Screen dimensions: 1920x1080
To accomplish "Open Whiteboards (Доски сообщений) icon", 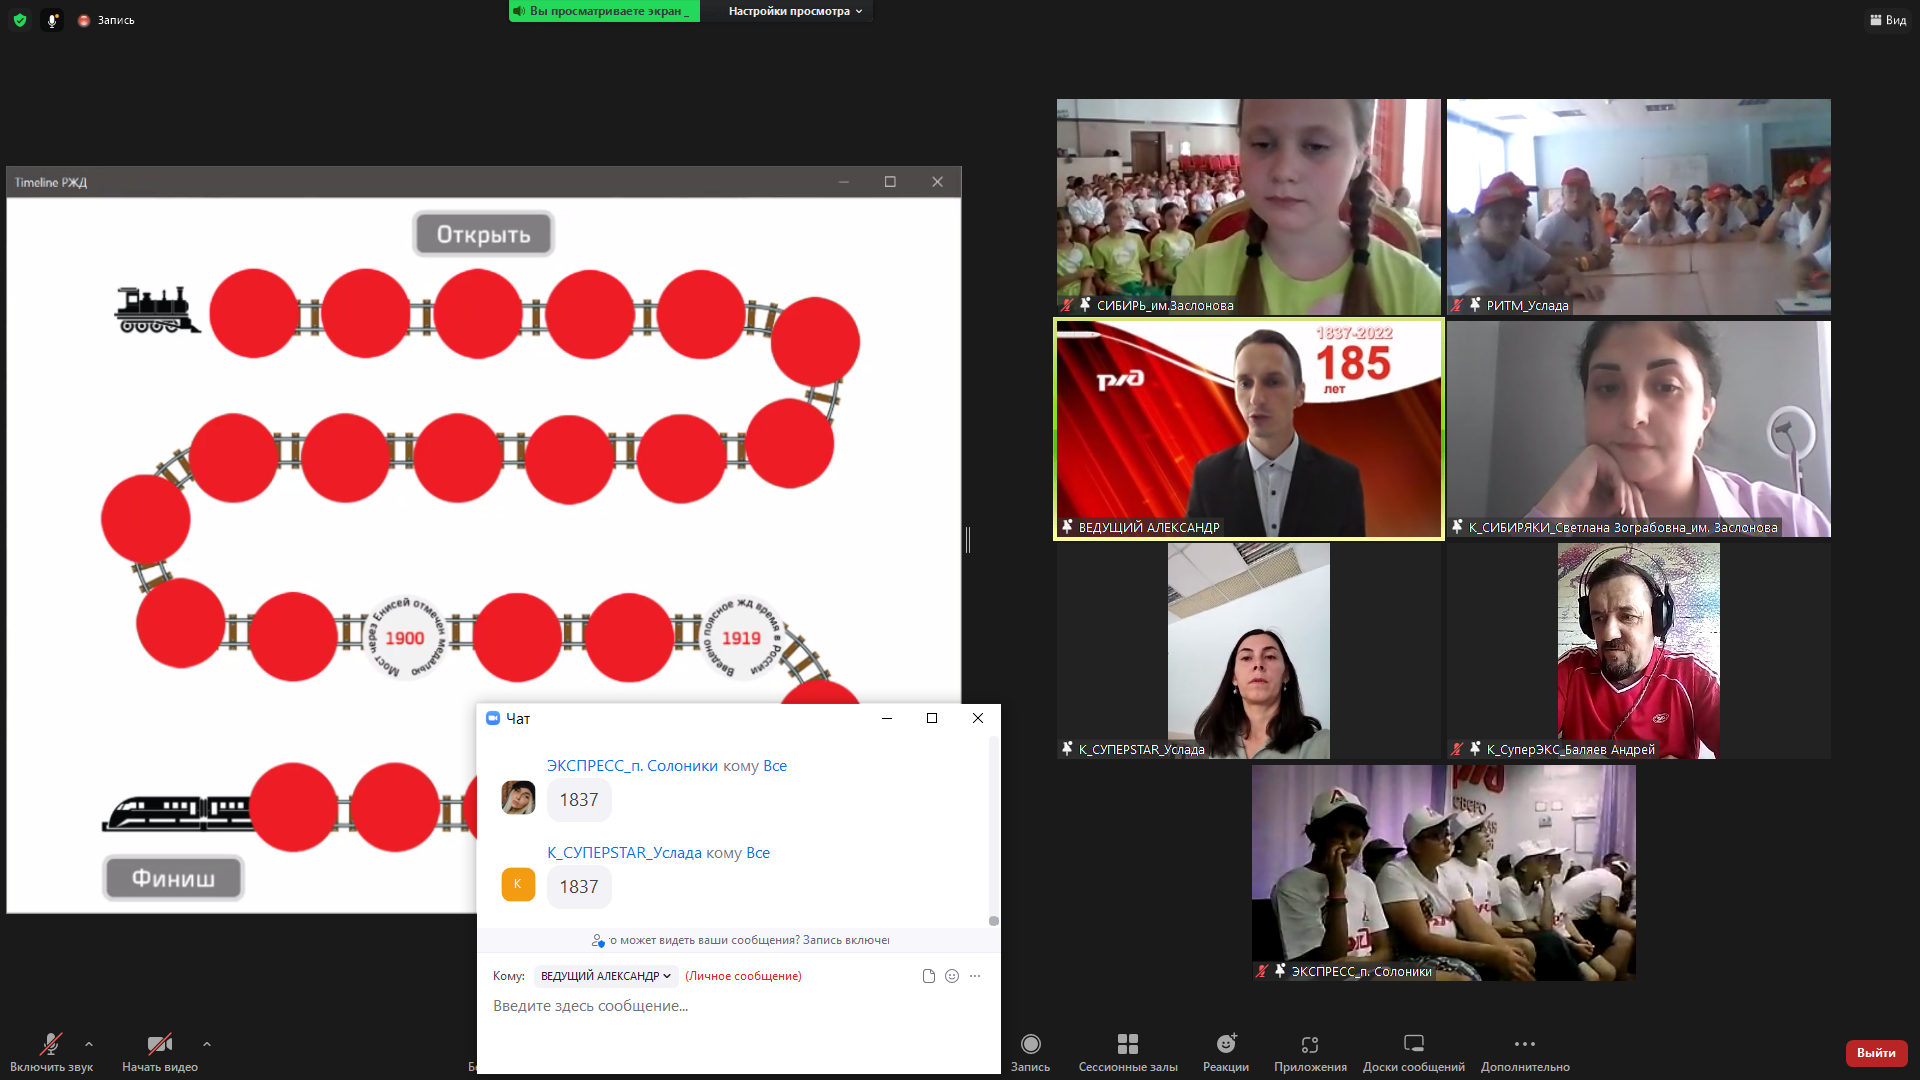I will (x=1413, y=1044).
